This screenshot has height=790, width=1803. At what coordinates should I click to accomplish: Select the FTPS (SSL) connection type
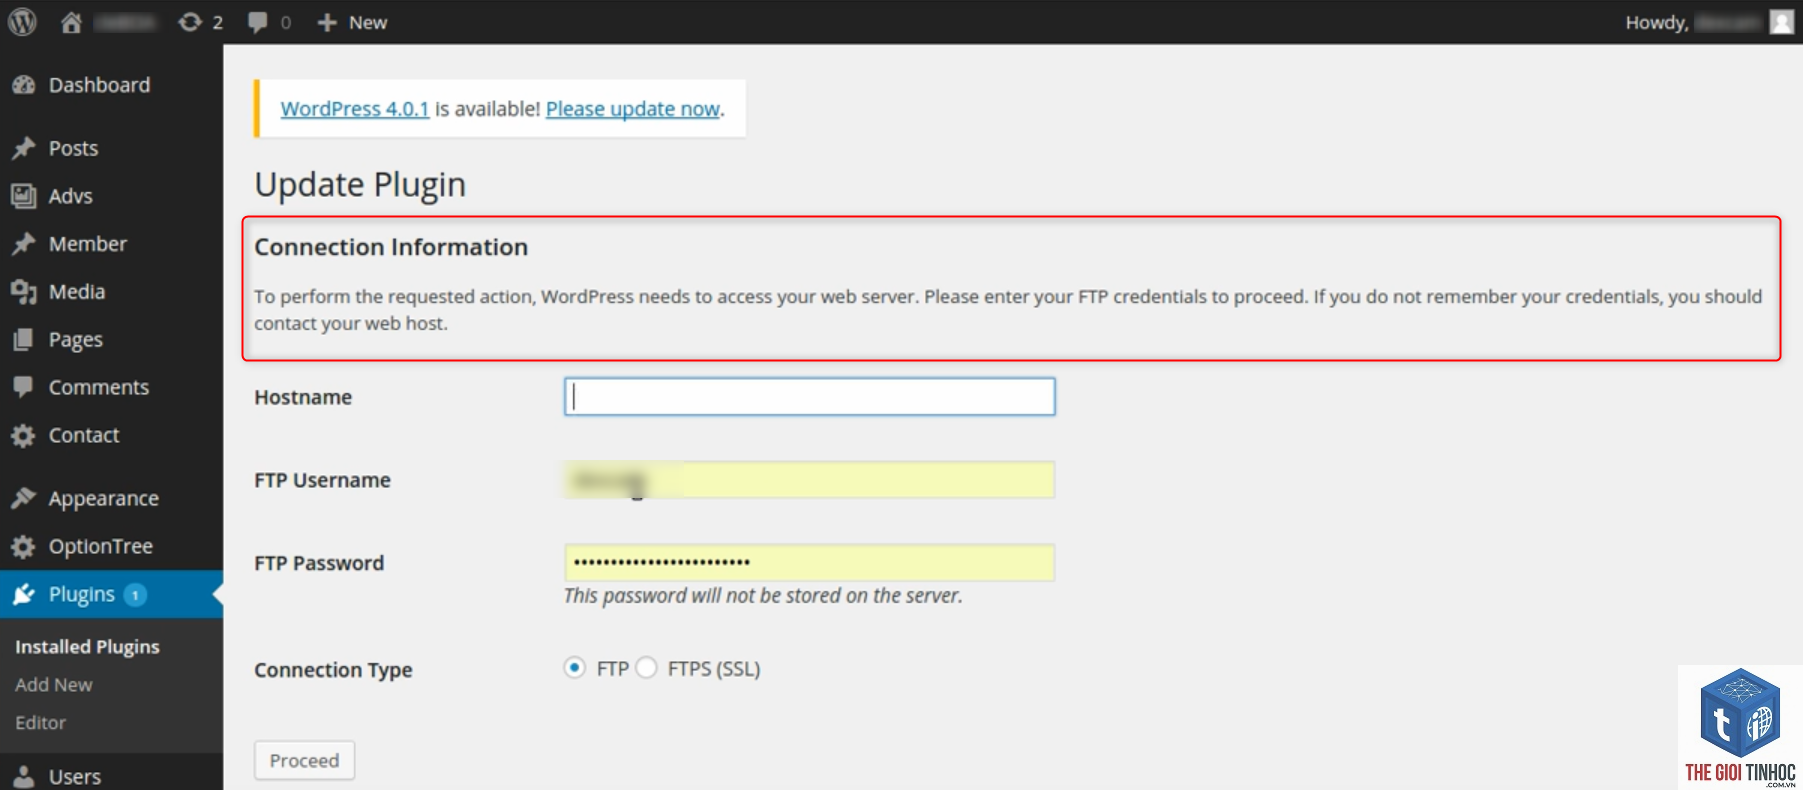coord(646,668)
